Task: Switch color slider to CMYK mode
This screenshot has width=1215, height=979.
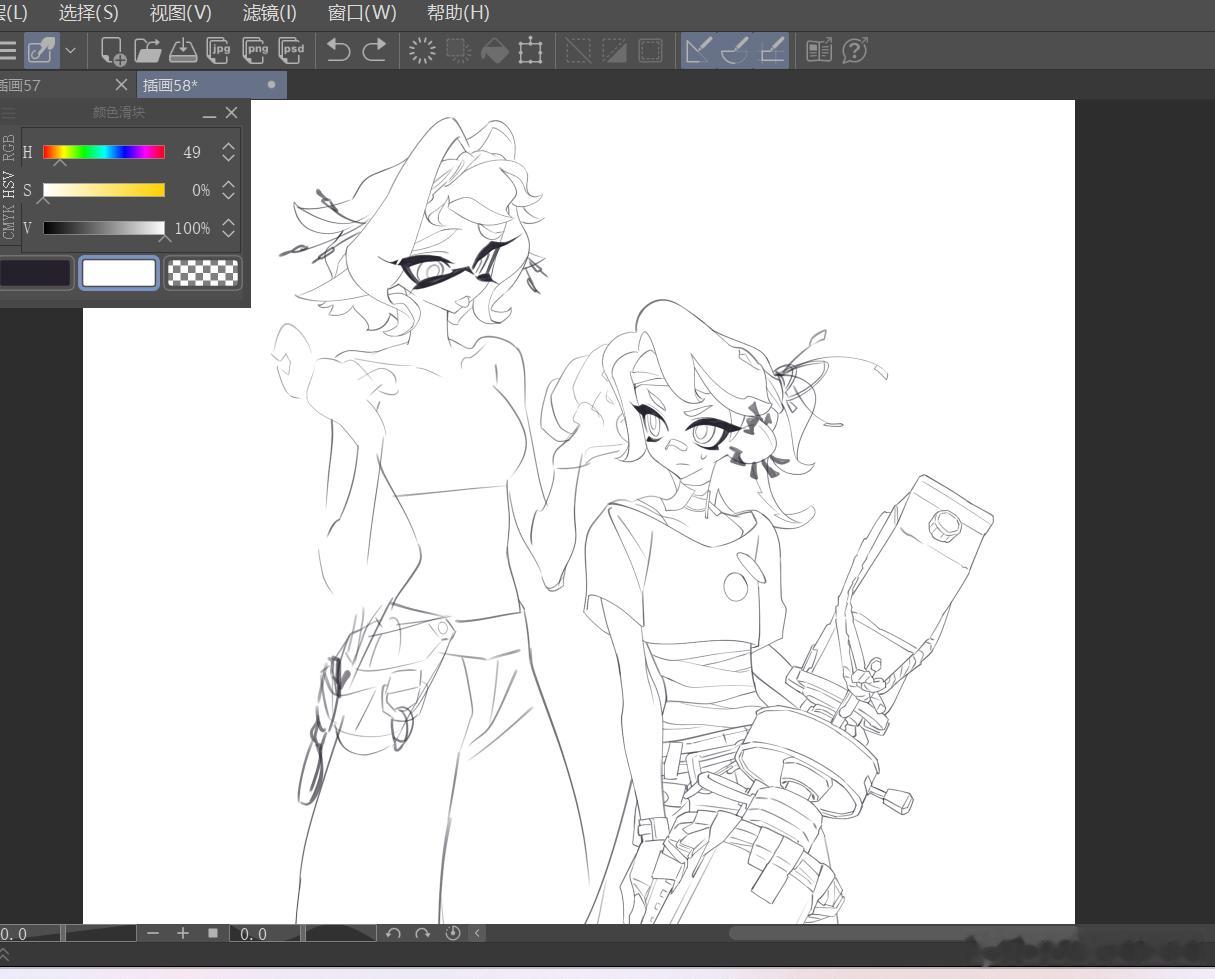Action: [x=10, y=221]
